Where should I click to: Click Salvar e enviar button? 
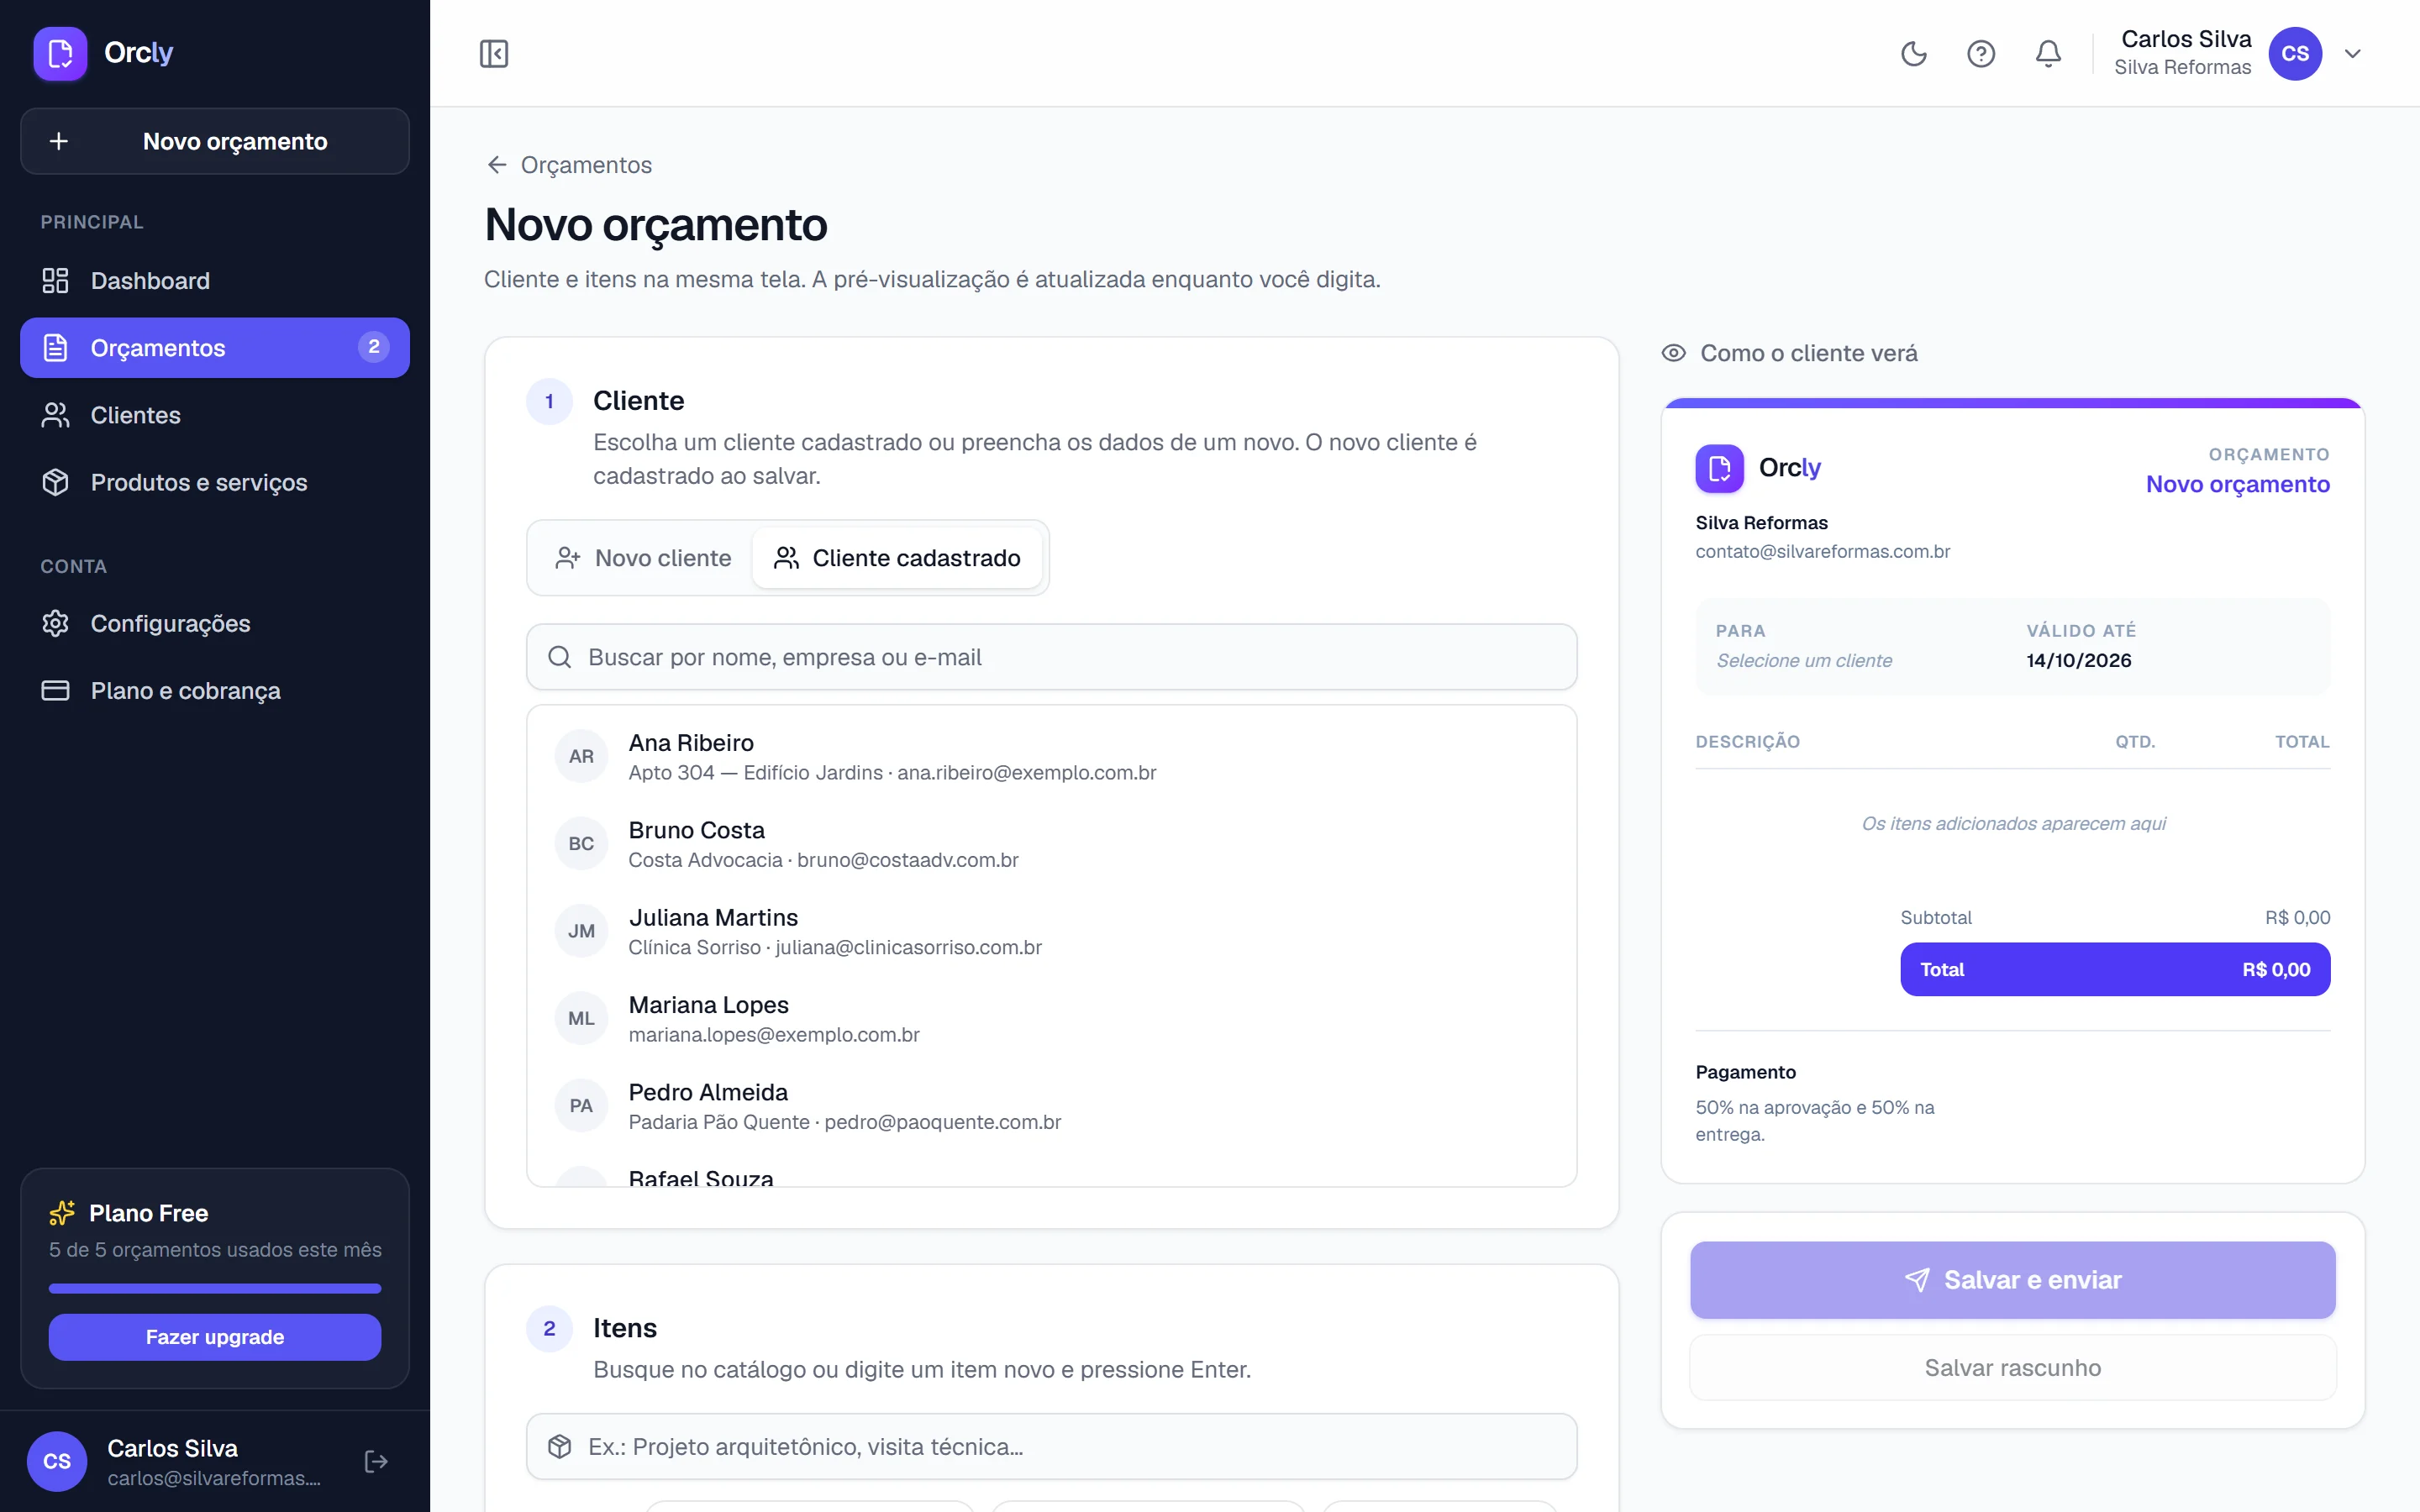(2012, 1280)
